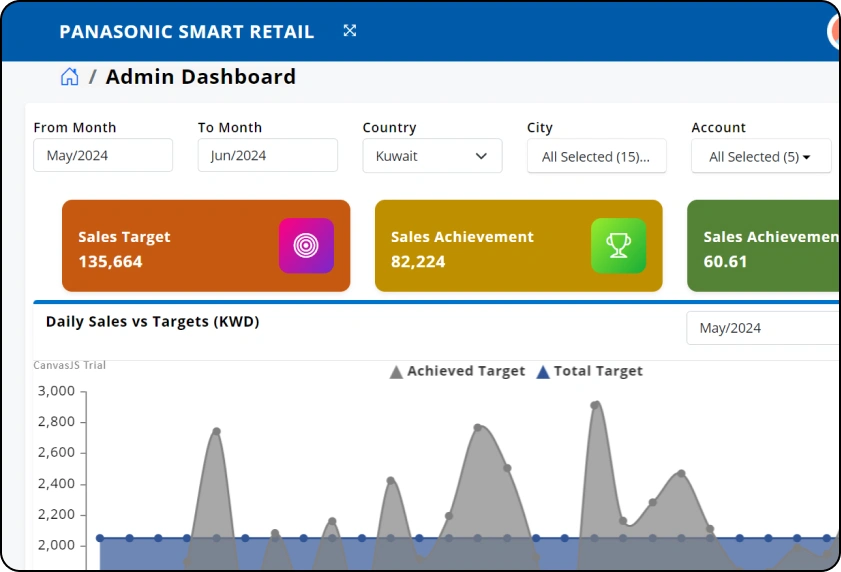
Task: Click the From Month filter label
Action: (x=75, y=128)
